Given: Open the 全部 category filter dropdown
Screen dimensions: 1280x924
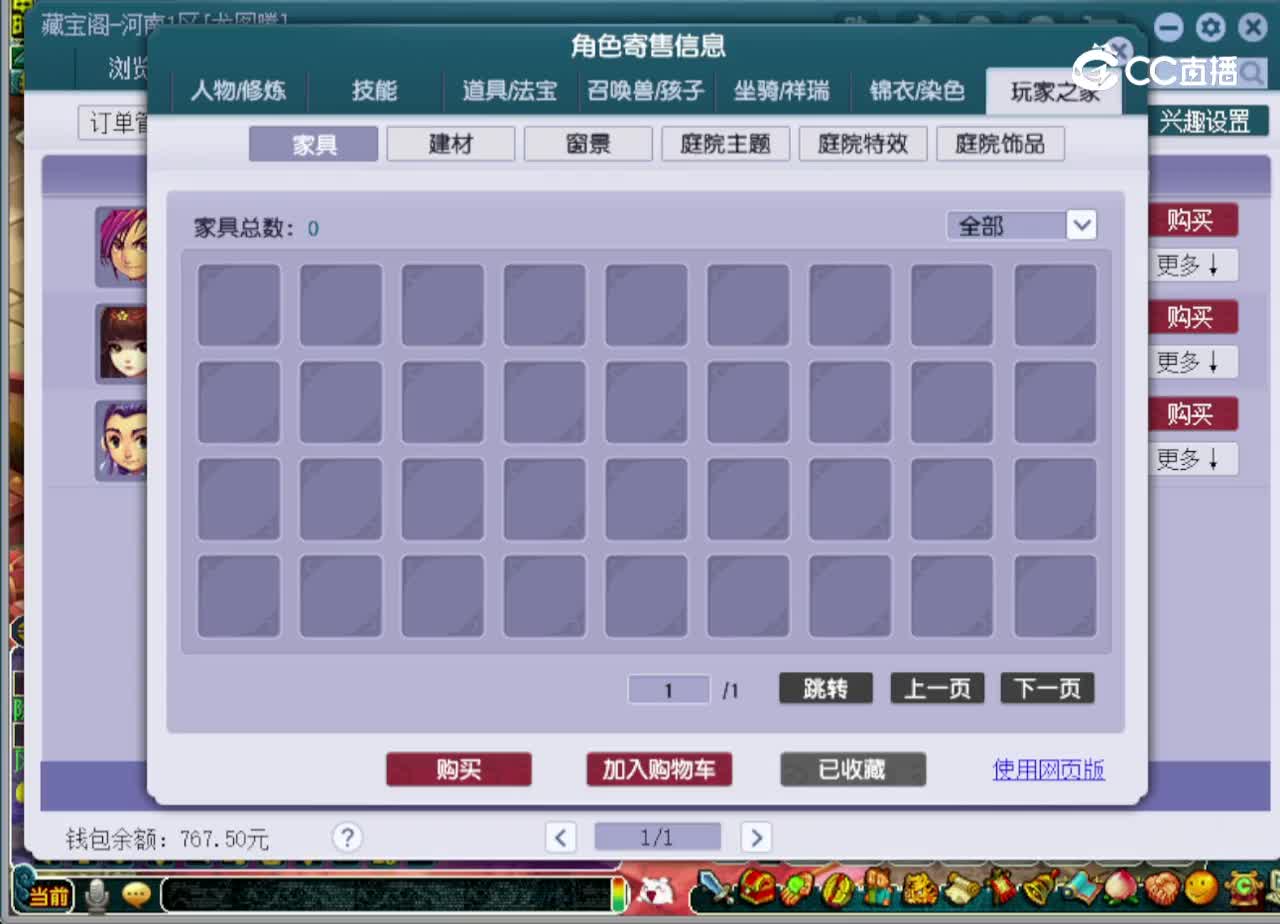Looking at the screenshot, I should pos(1021,225).
